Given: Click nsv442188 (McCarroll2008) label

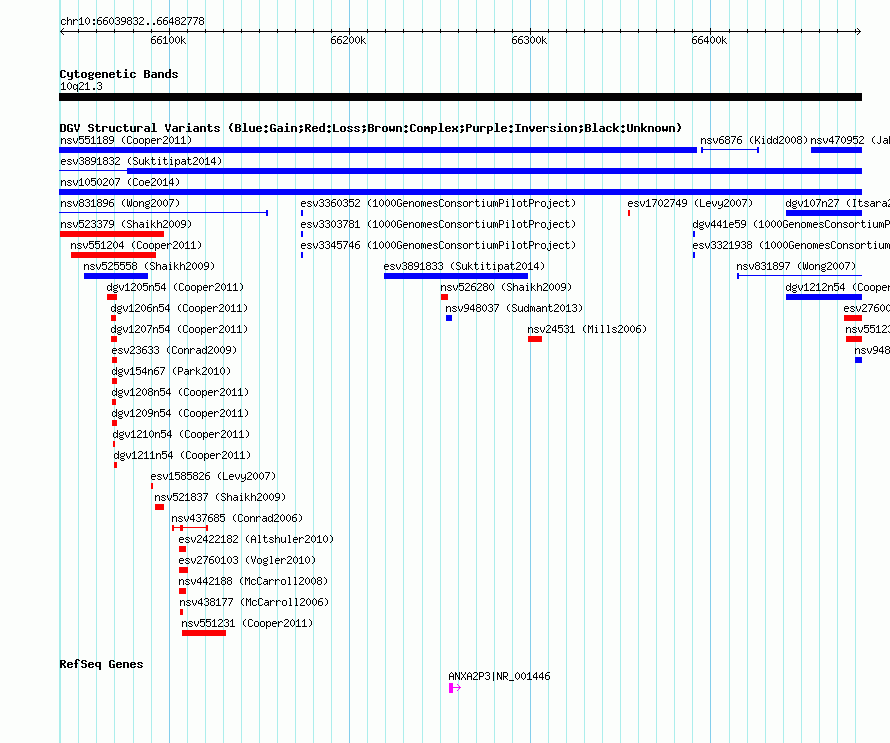Looking at the screenshot, I should (253, 581).
